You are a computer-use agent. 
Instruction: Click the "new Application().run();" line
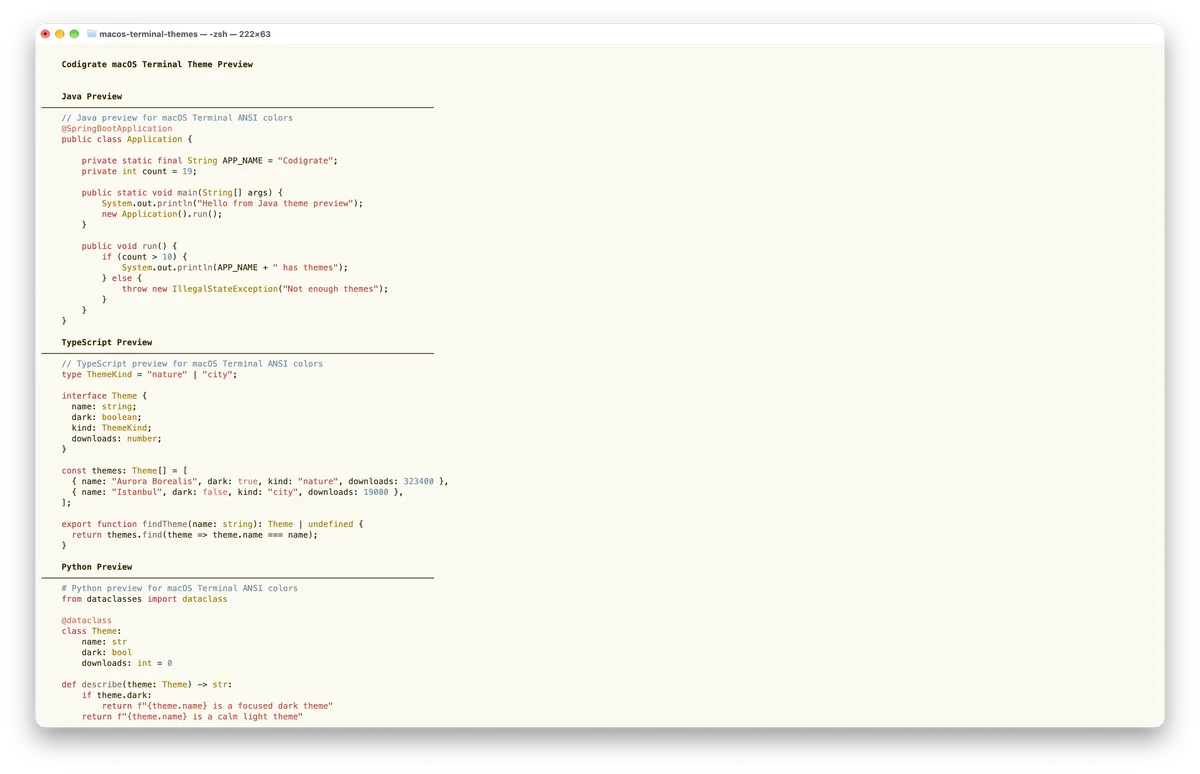(x=162, y=214)
